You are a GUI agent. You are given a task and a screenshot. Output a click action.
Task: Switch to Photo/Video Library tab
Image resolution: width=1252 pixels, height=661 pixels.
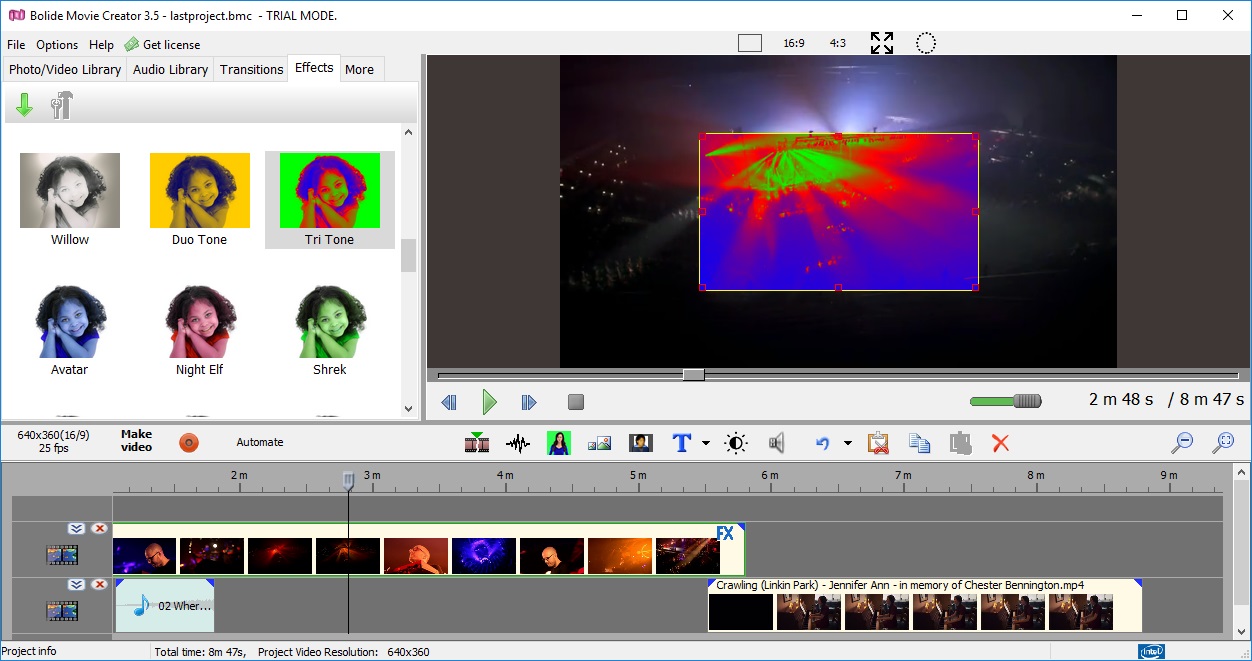65,69
